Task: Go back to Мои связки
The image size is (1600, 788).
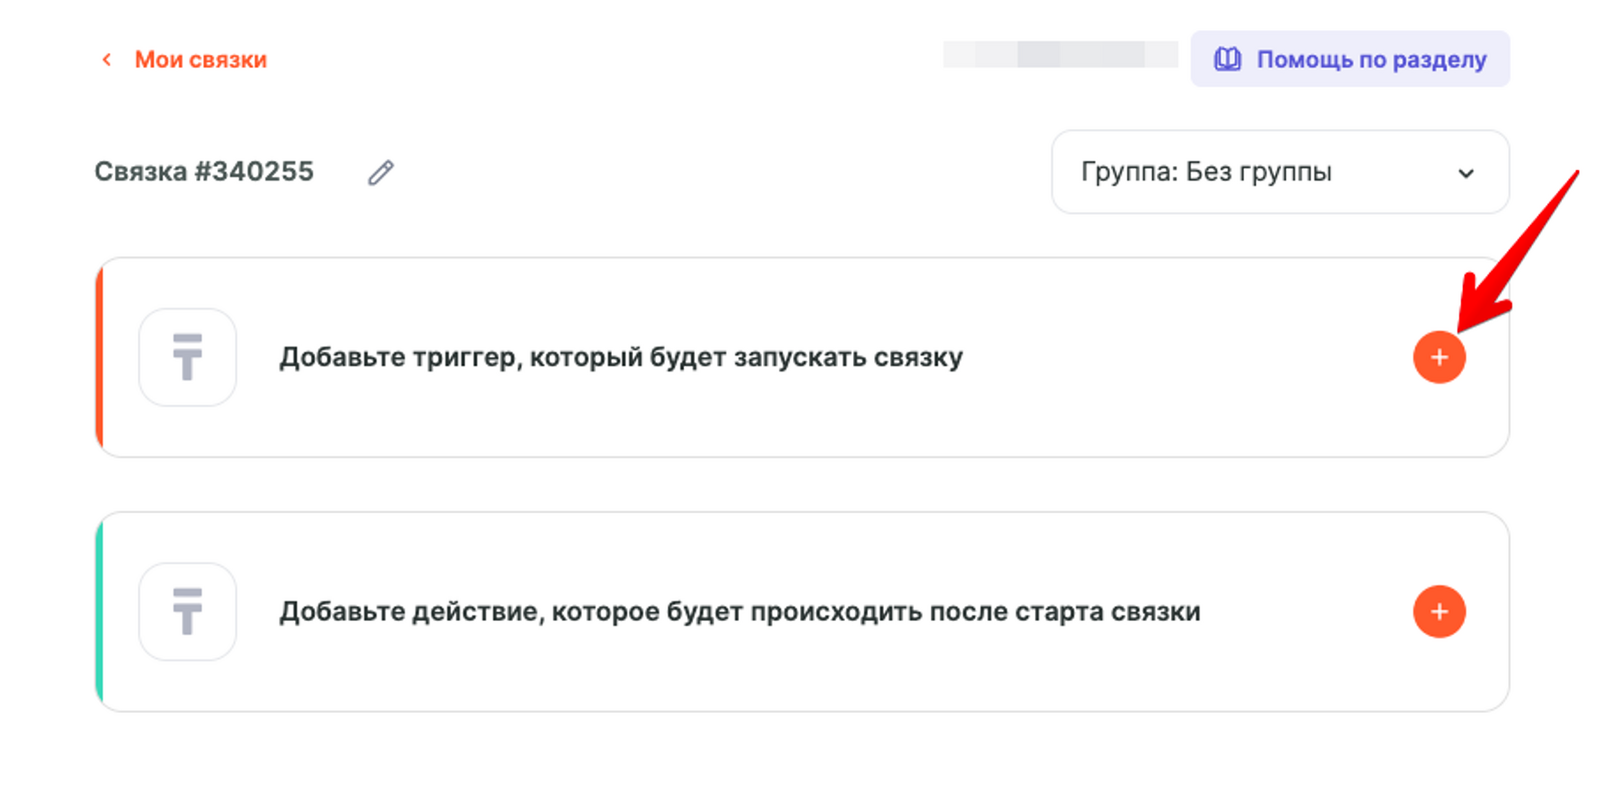Action: tap(200, 60)
